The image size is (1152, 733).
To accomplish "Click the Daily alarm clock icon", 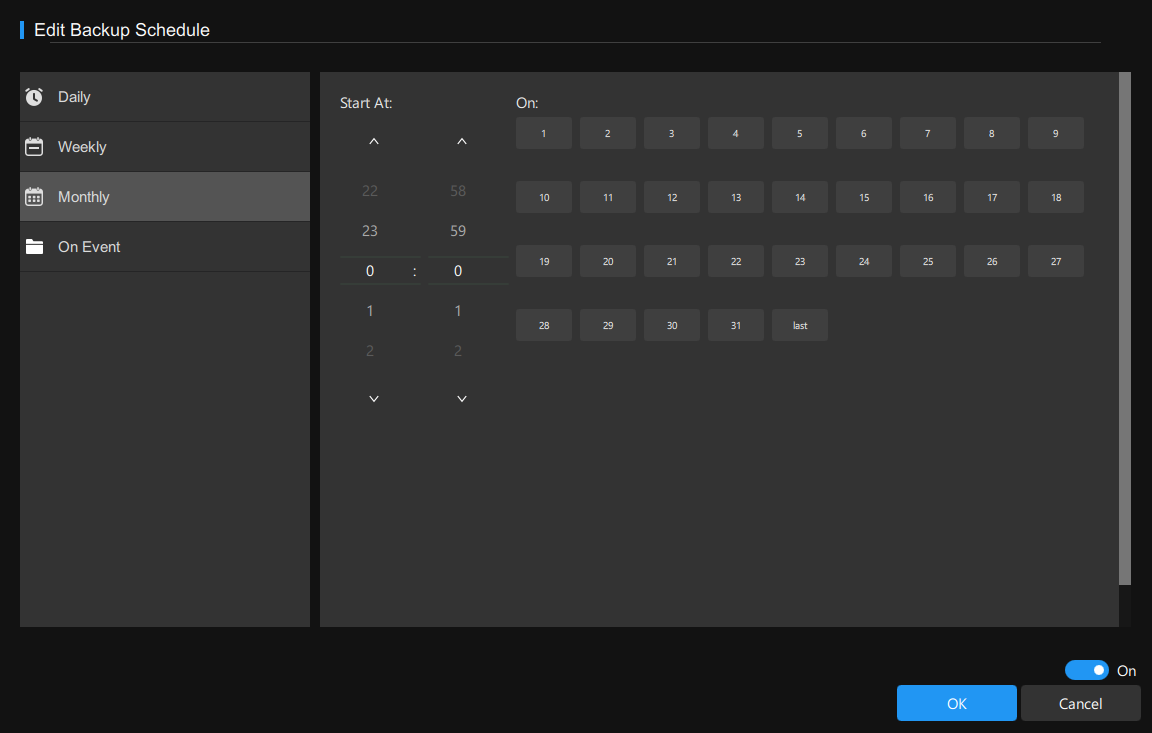I will [34, 97].
